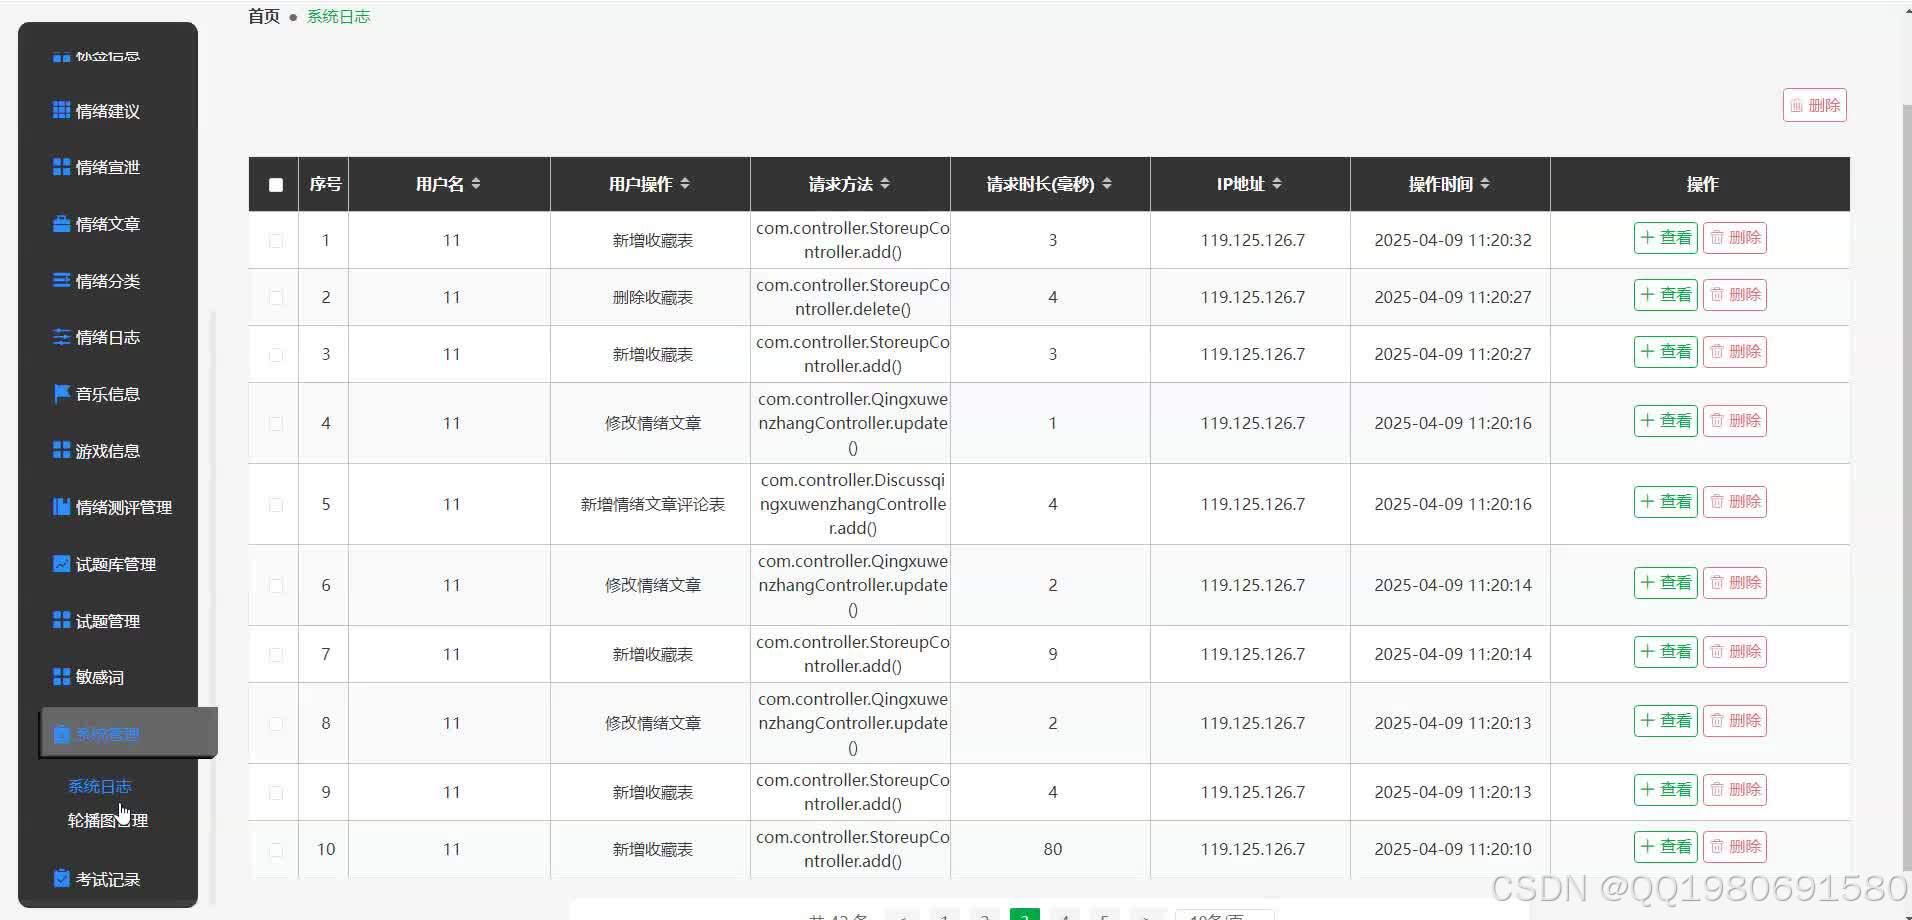Select the 试题库管理 sidebar icon
Viewport: 1912px width, 920px height.
[x=60, y=563]
